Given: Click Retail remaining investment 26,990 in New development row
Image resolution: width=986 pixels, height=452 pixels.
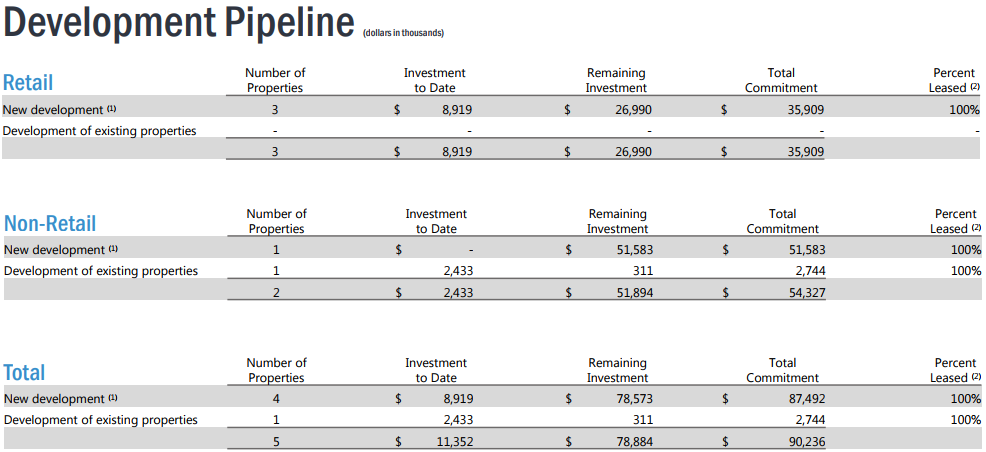Looking at the screenshot, I should [x=635, y=109].
